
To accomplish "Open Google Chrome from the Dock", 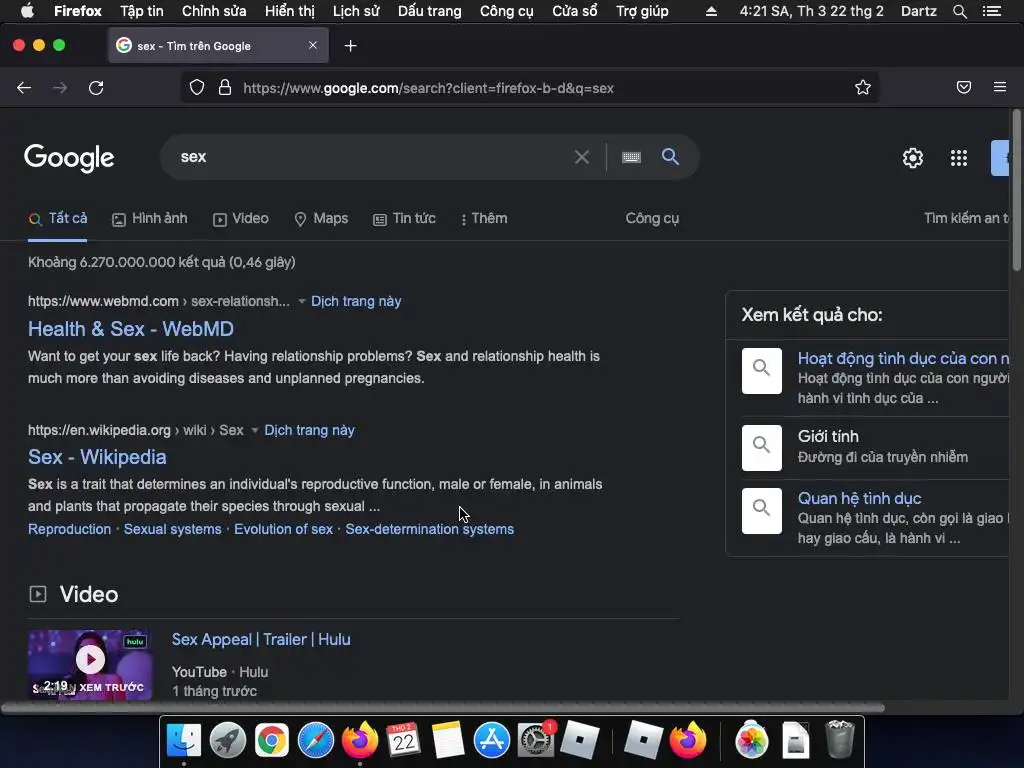I will tap(272, 741).
